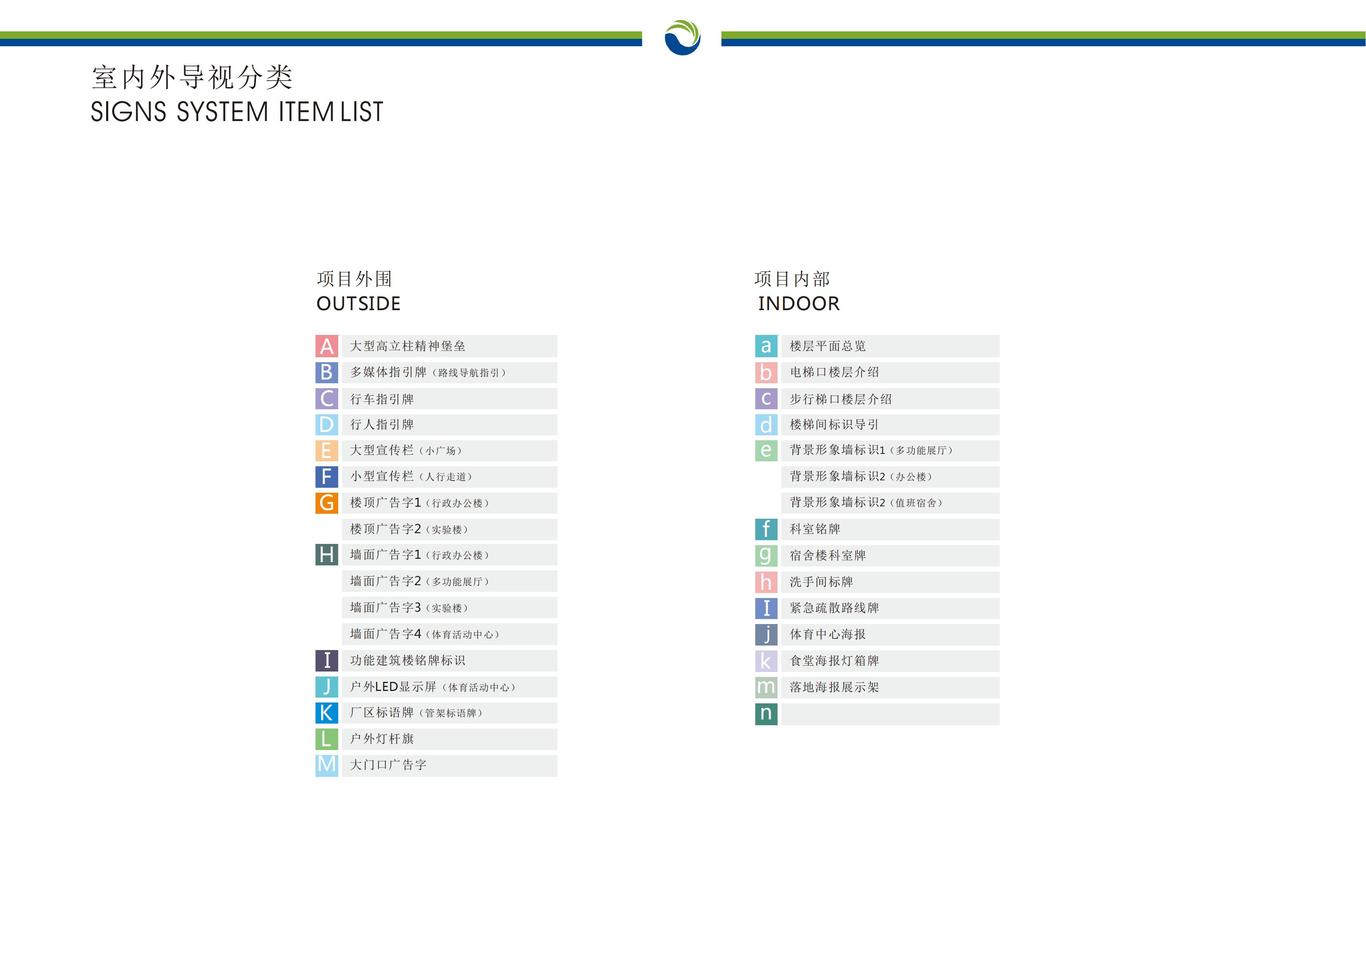Select the teal lowercase f tile
Image resolution: width=1366 pixels, height=966 pixels.
point(766,528)
